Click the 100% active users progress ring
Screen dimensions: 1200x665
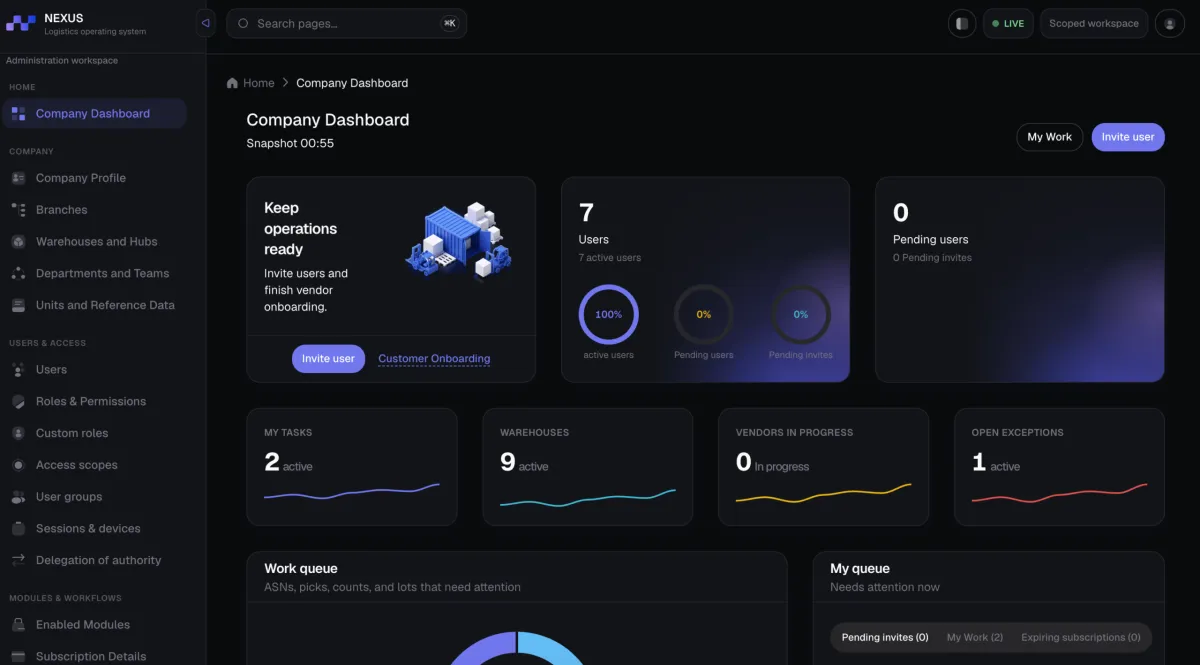pos(608,314)
